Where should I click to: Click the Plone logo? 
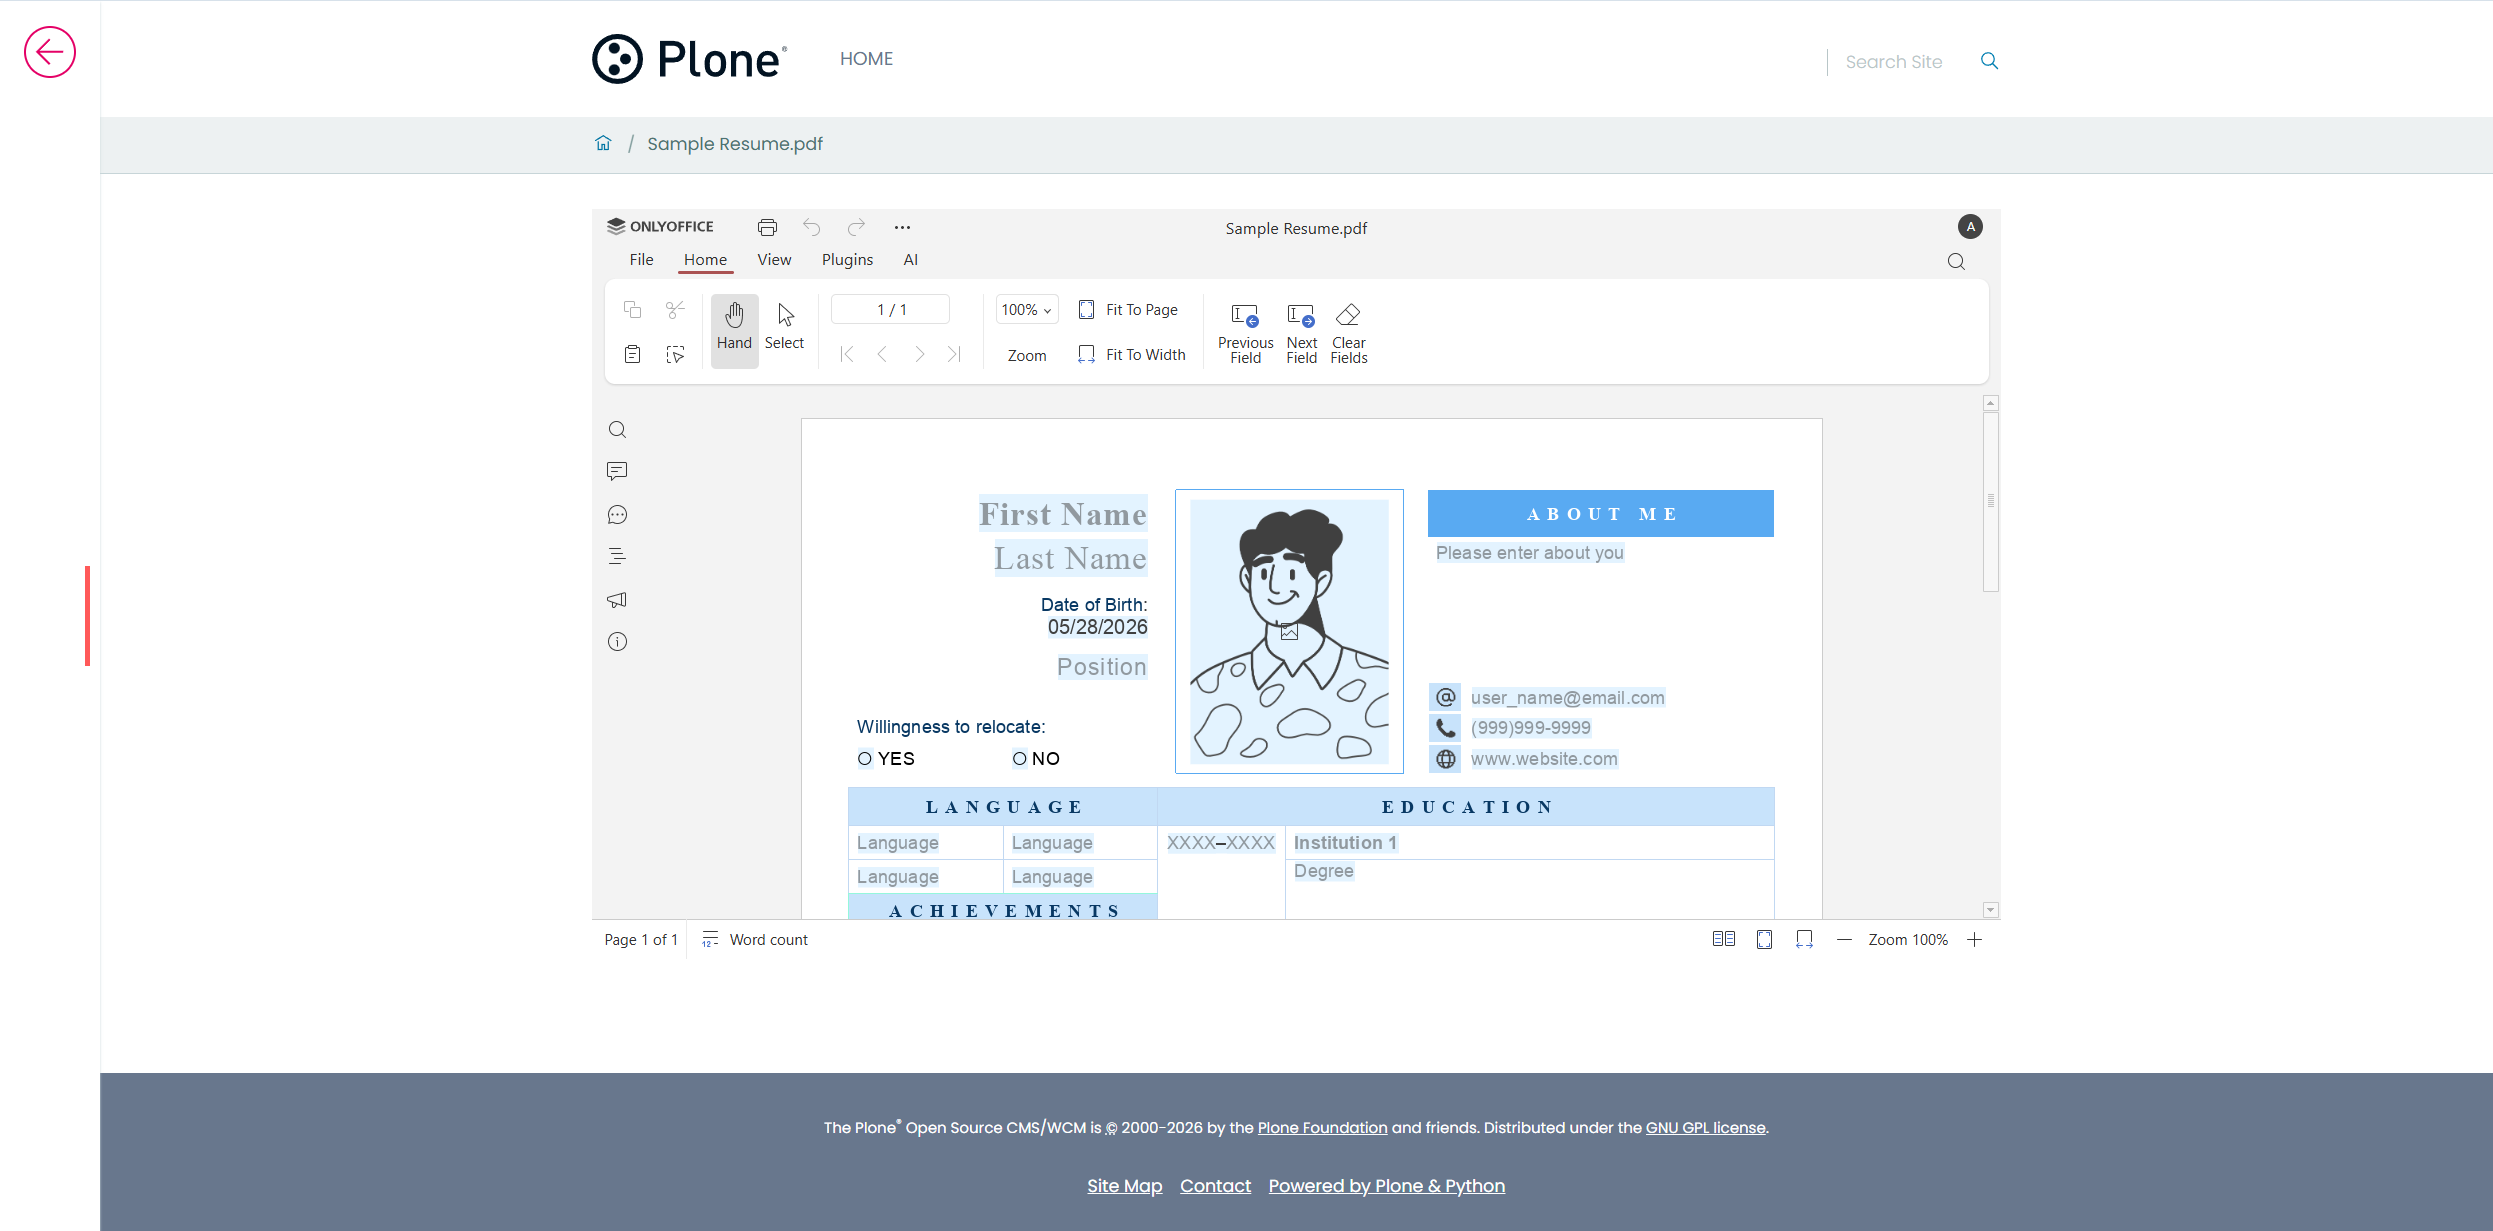coord(690,59)
